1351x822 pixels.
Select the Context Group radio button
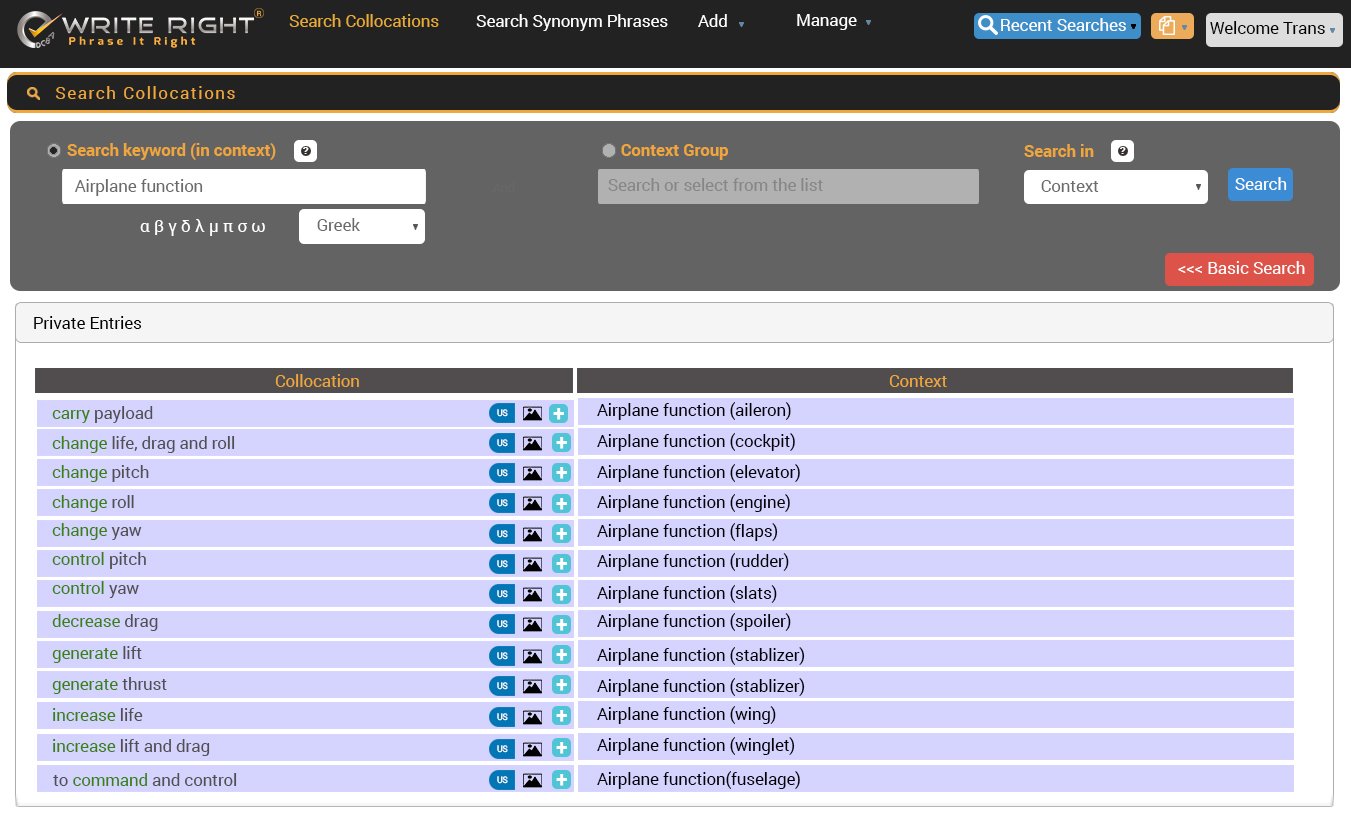point(608,151)
